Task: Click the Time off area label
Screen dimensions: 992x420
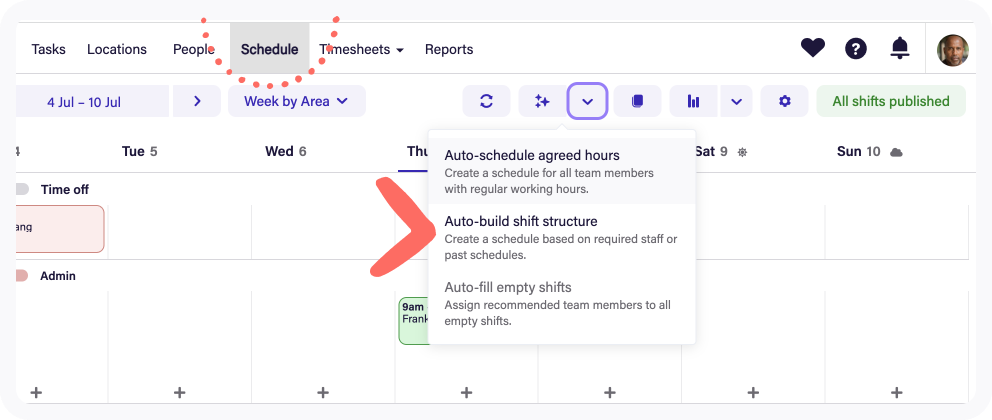Action: click(65, 189)
